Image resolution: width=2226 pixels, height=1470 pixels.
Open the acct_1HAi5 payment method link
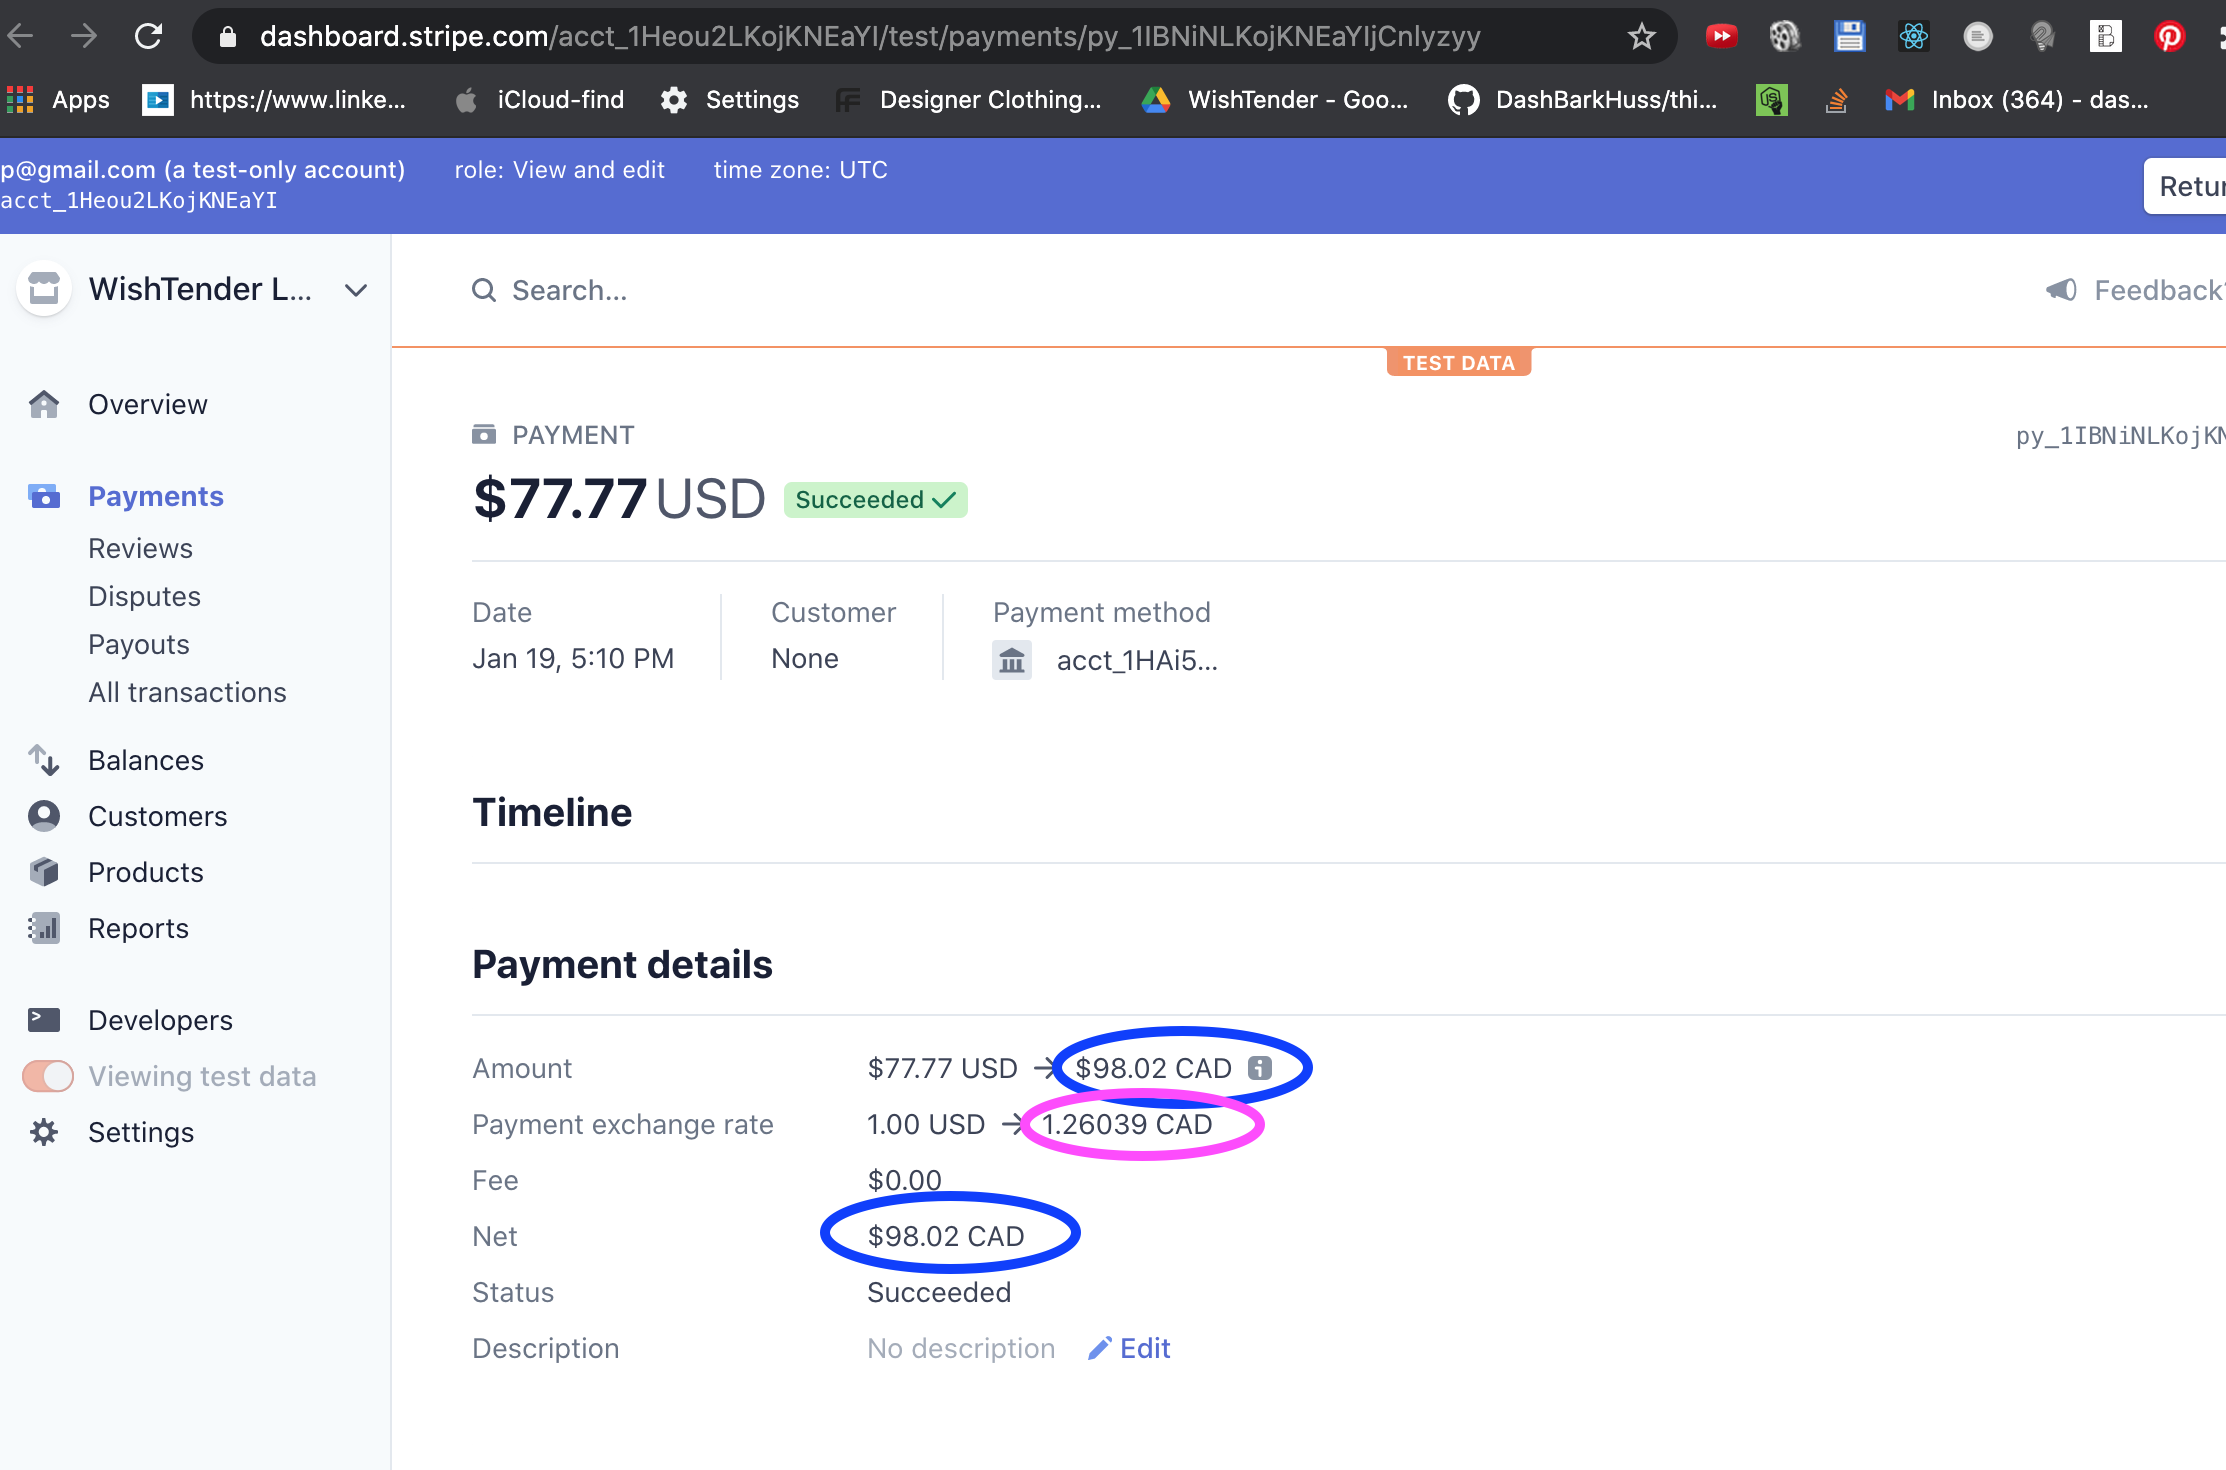tap(1136, 660)
